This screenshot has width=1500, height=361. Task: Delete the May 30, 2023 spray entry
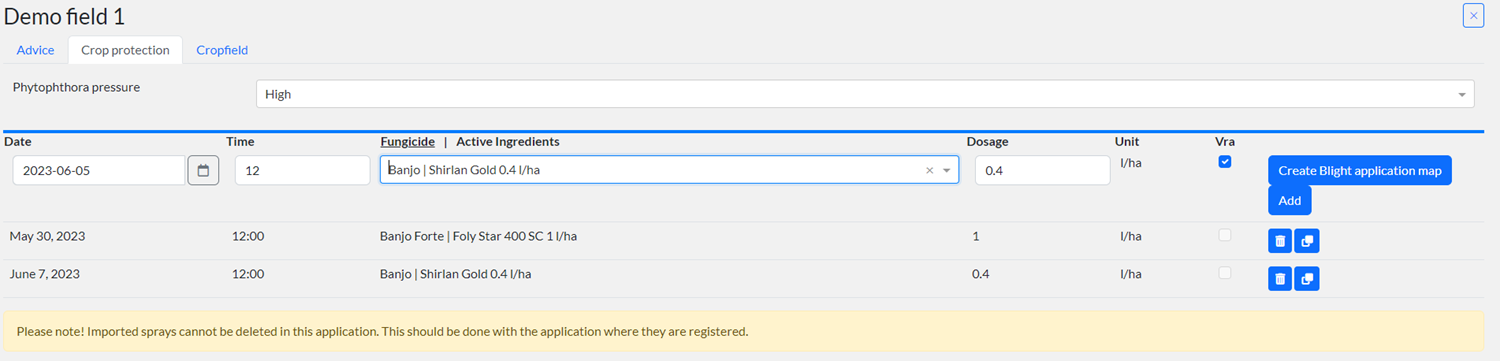(1280, 241)
